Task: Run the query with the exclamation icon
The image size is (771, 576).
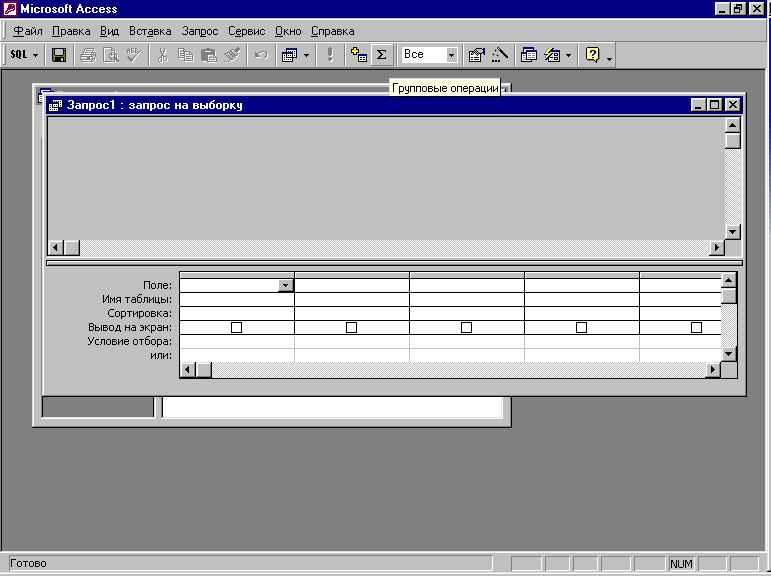Action: [330, 55]
